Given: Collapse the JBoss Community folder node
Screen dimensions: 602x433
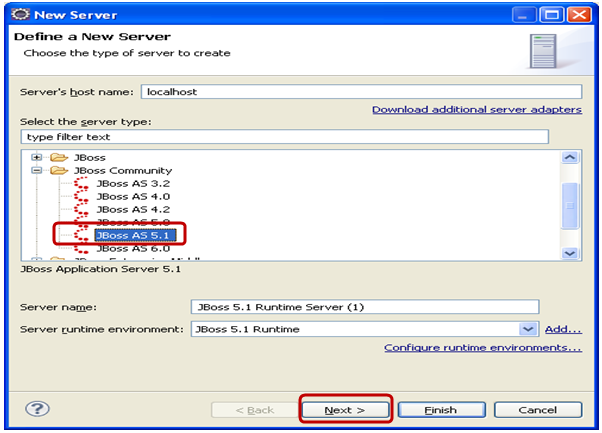Looking at the screenshot, I should pyautogui.click(x=36, y=170).
